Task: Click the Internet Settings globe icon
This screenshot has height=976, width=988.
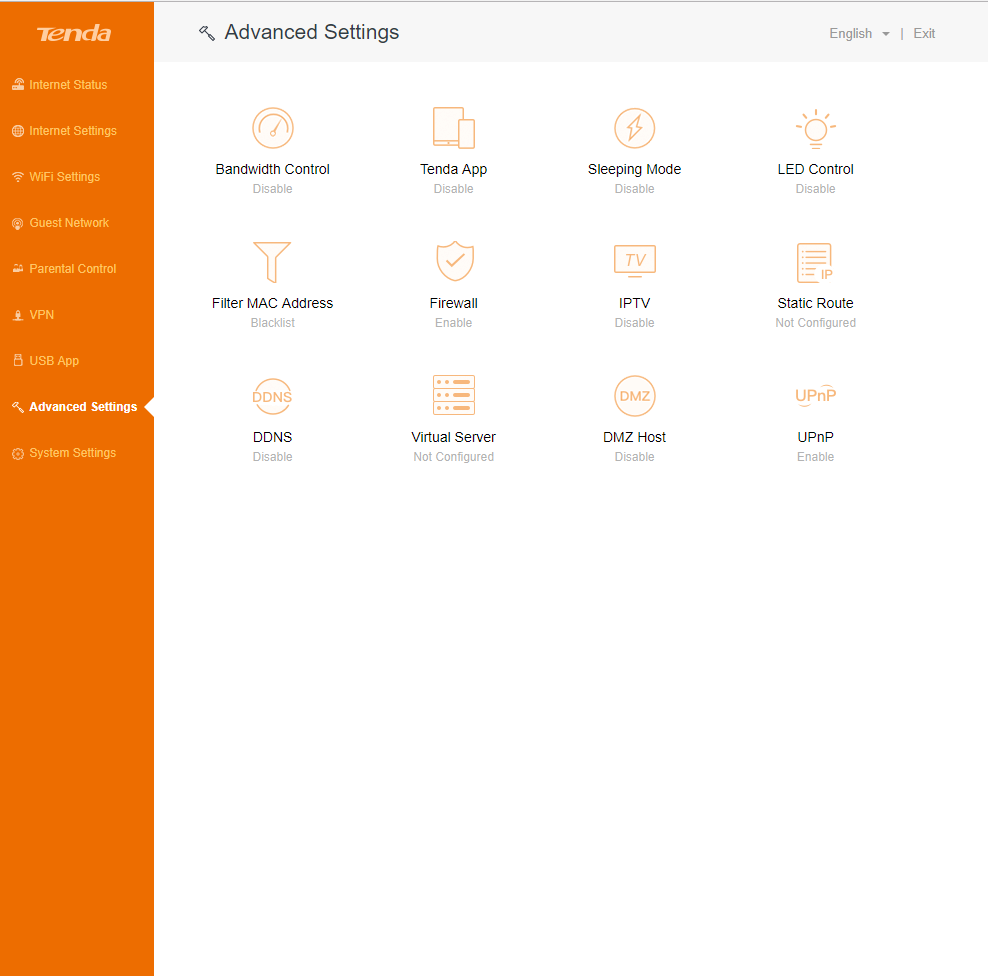Action: pyautogui.click(x=18, y=130)
